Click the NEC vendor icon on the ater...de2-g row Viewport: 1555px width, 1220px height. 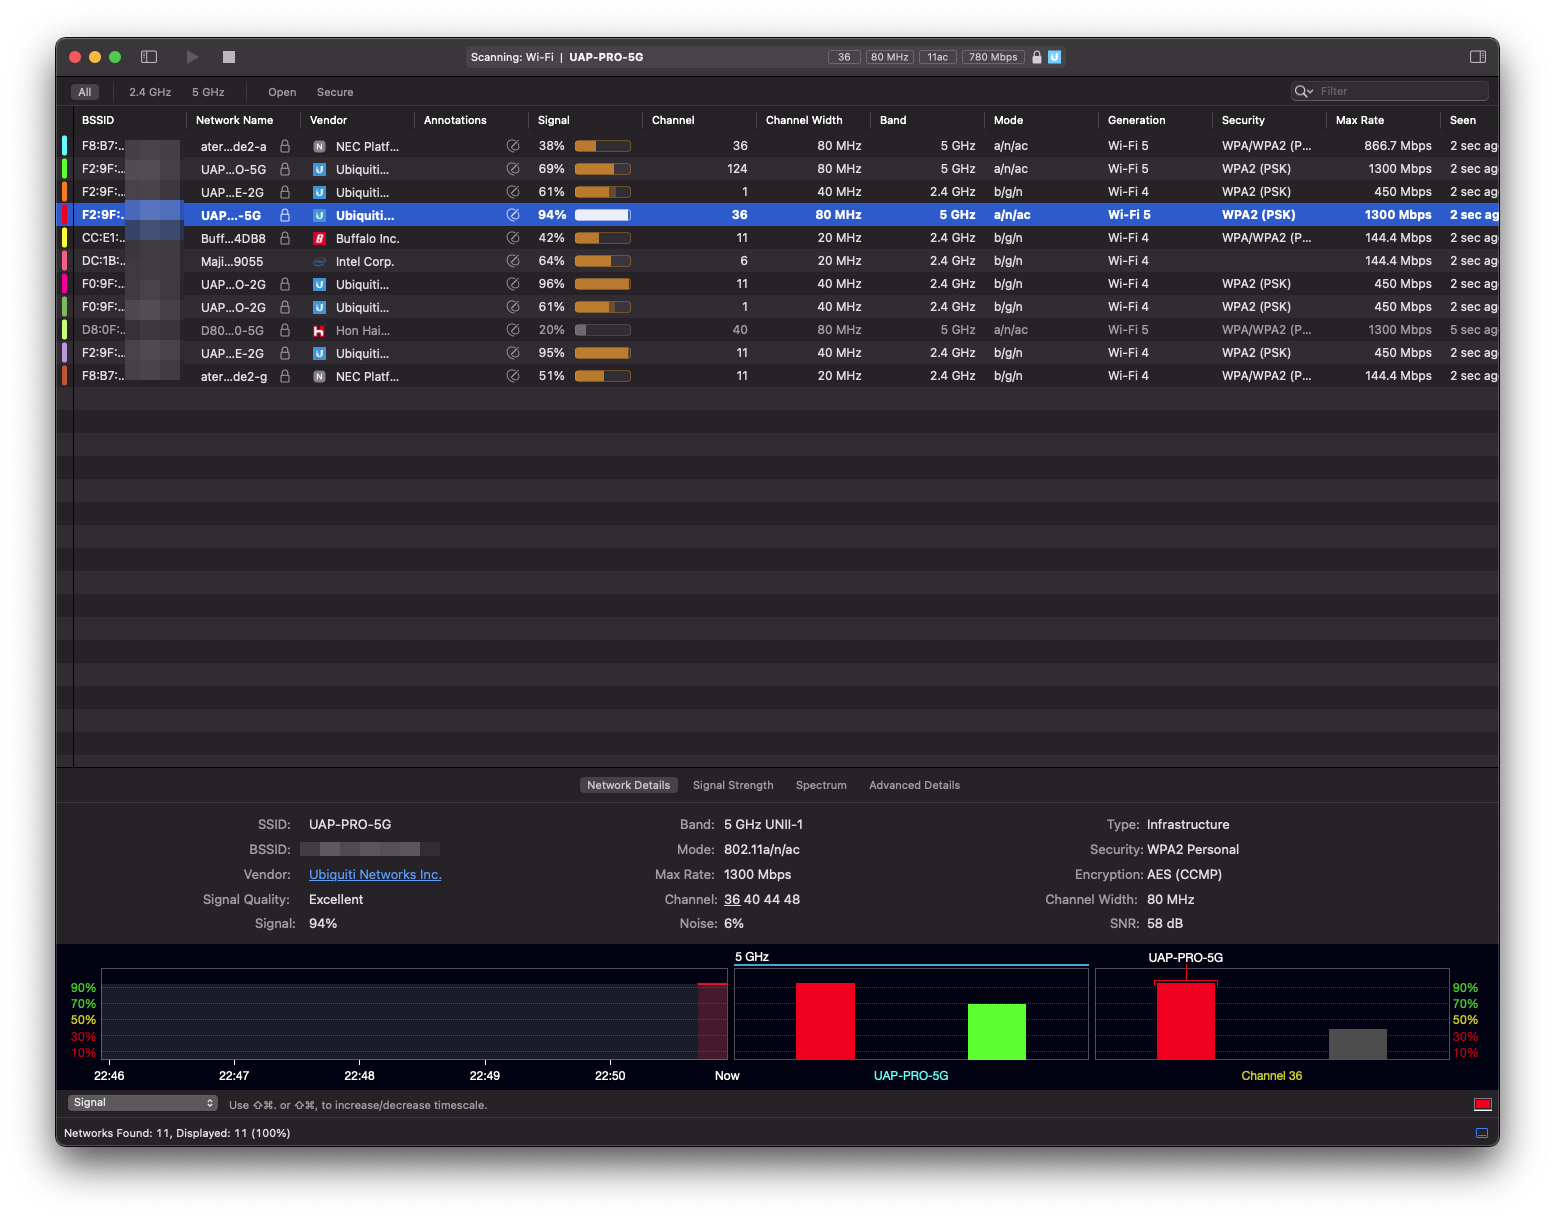pyautogui.click(x=319, y=376)
